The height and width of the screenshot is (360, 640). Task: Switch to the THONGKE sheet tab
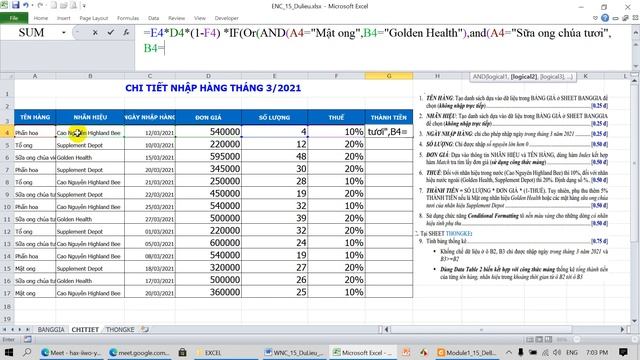pos(120,329)
